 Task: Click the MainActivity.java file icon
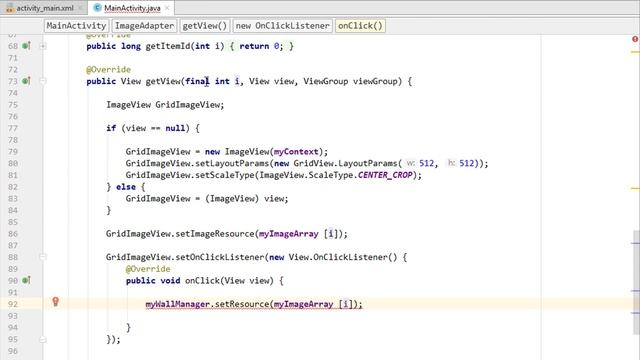(x=97, y=8)
